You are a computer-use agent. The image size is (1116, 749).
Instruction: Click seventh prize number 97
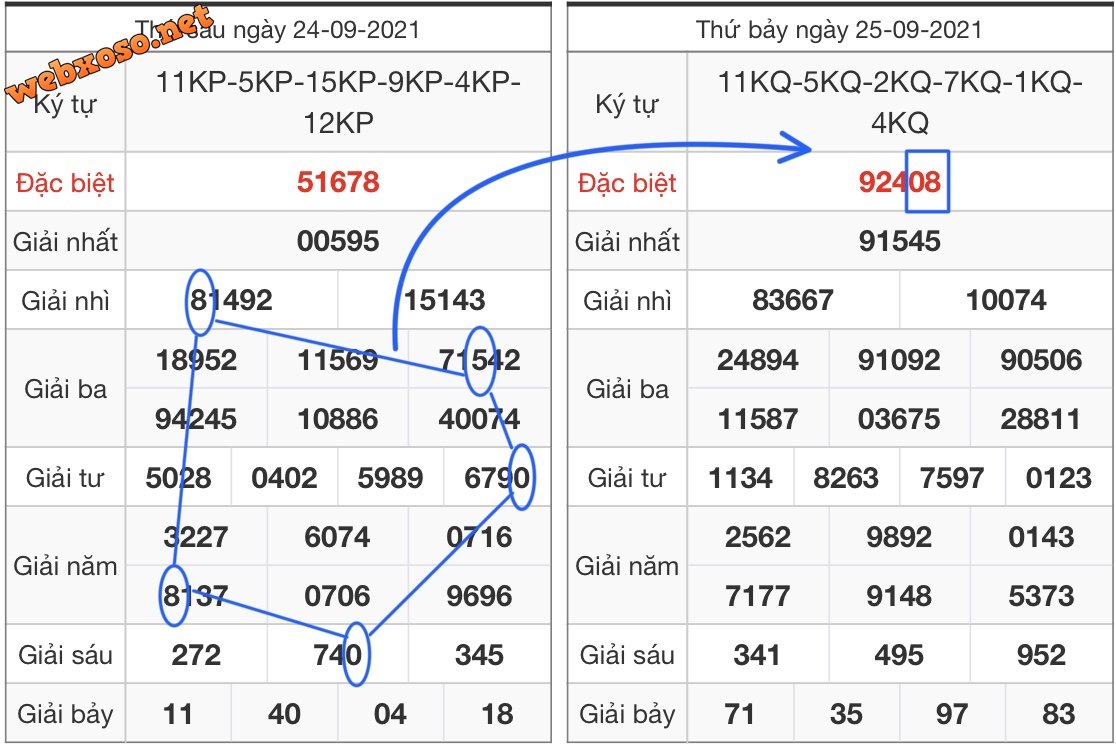click(x=951, y=714)
